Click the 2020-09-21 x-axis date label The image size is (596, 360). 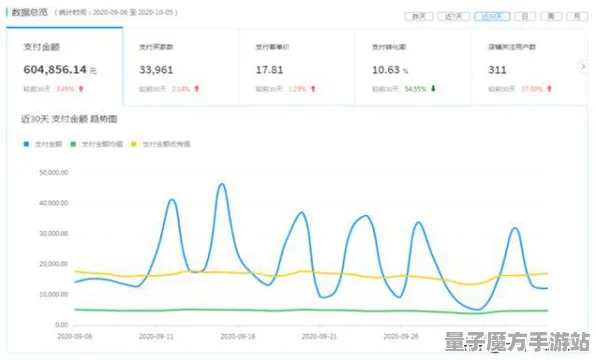coord(319,336)
